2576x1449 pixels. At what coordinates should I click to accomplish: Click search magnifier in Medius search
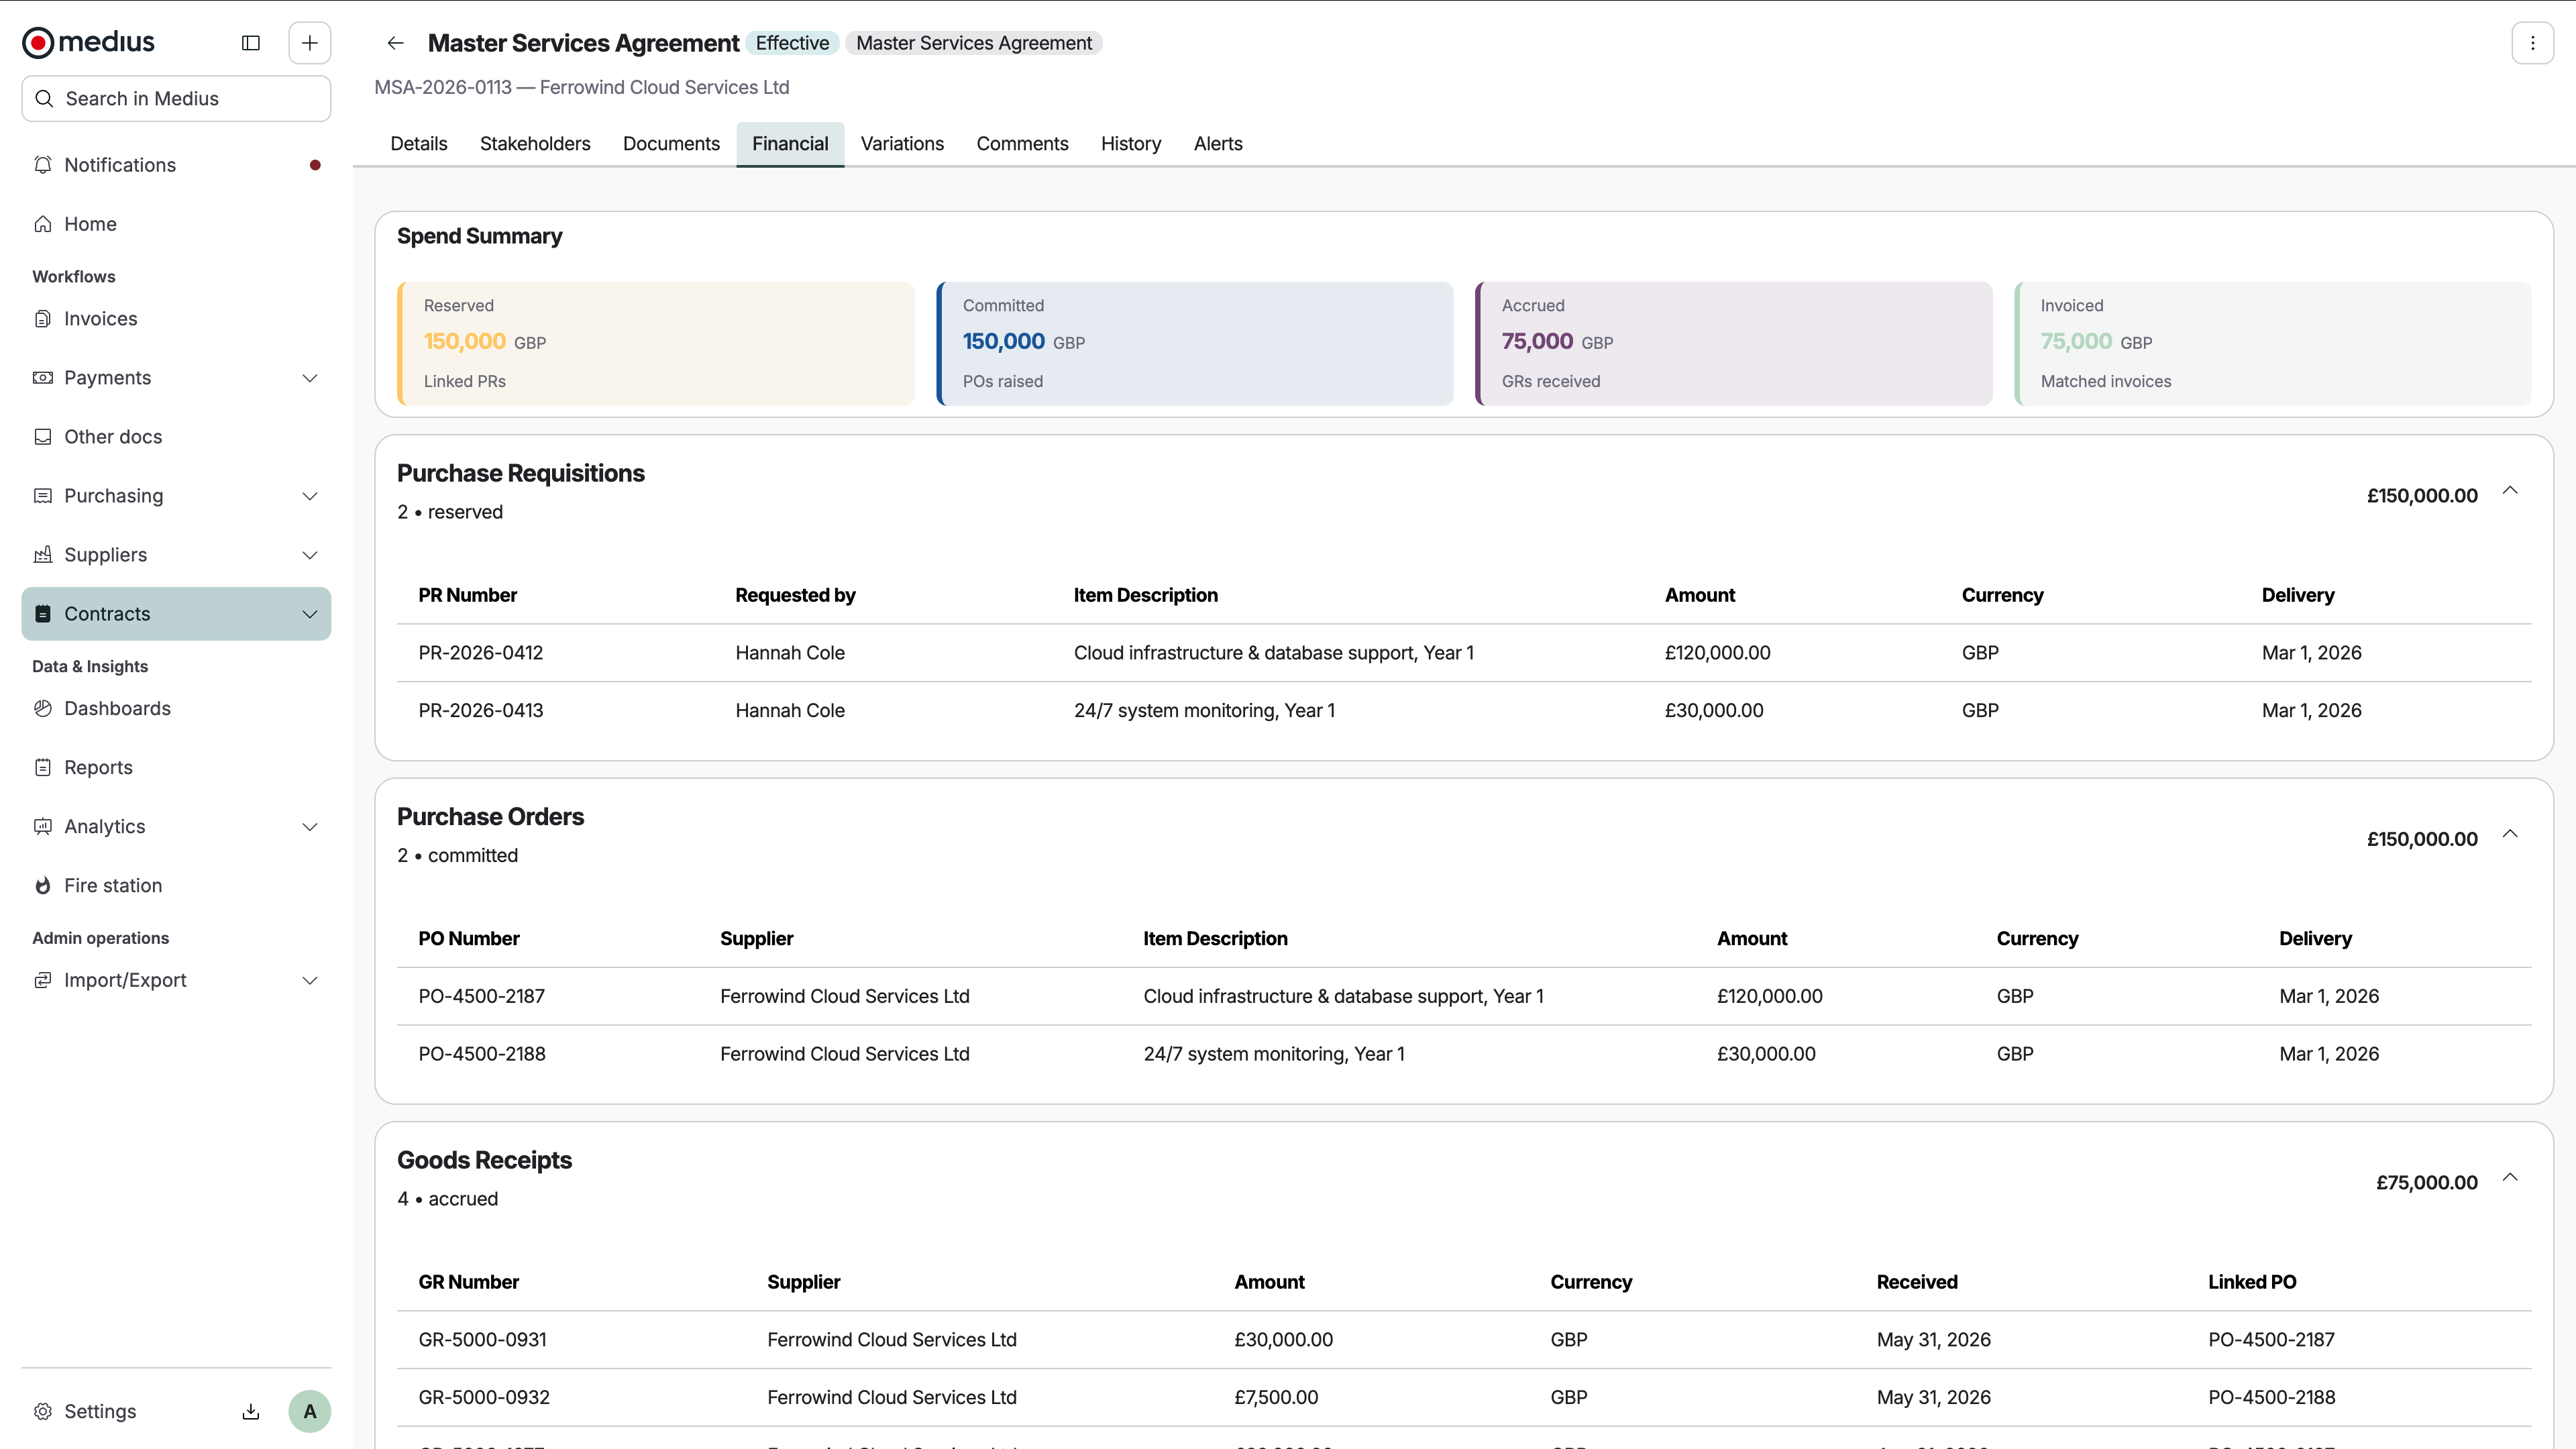[x=44, y=98]
